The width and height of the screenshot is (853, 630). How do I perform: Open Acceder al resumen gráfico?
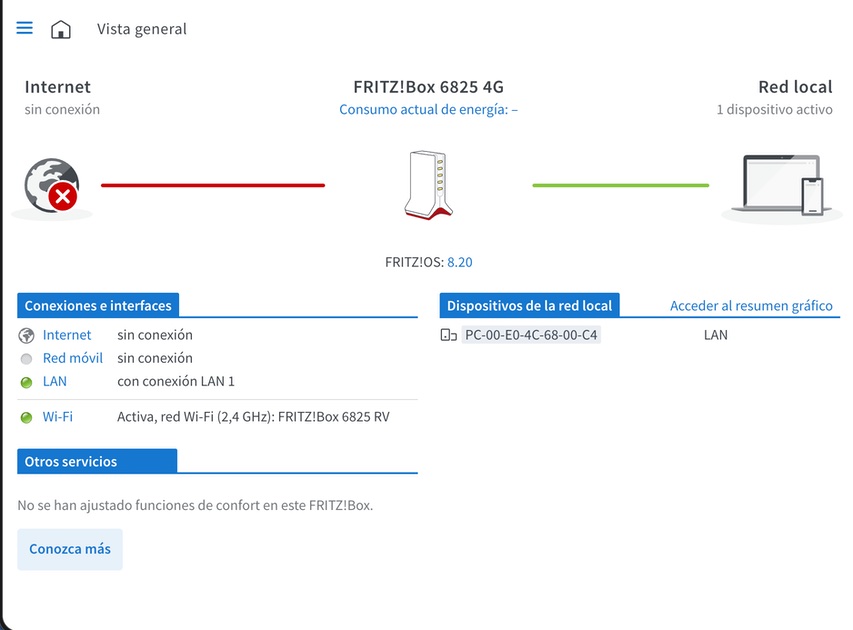pos(751,306)
